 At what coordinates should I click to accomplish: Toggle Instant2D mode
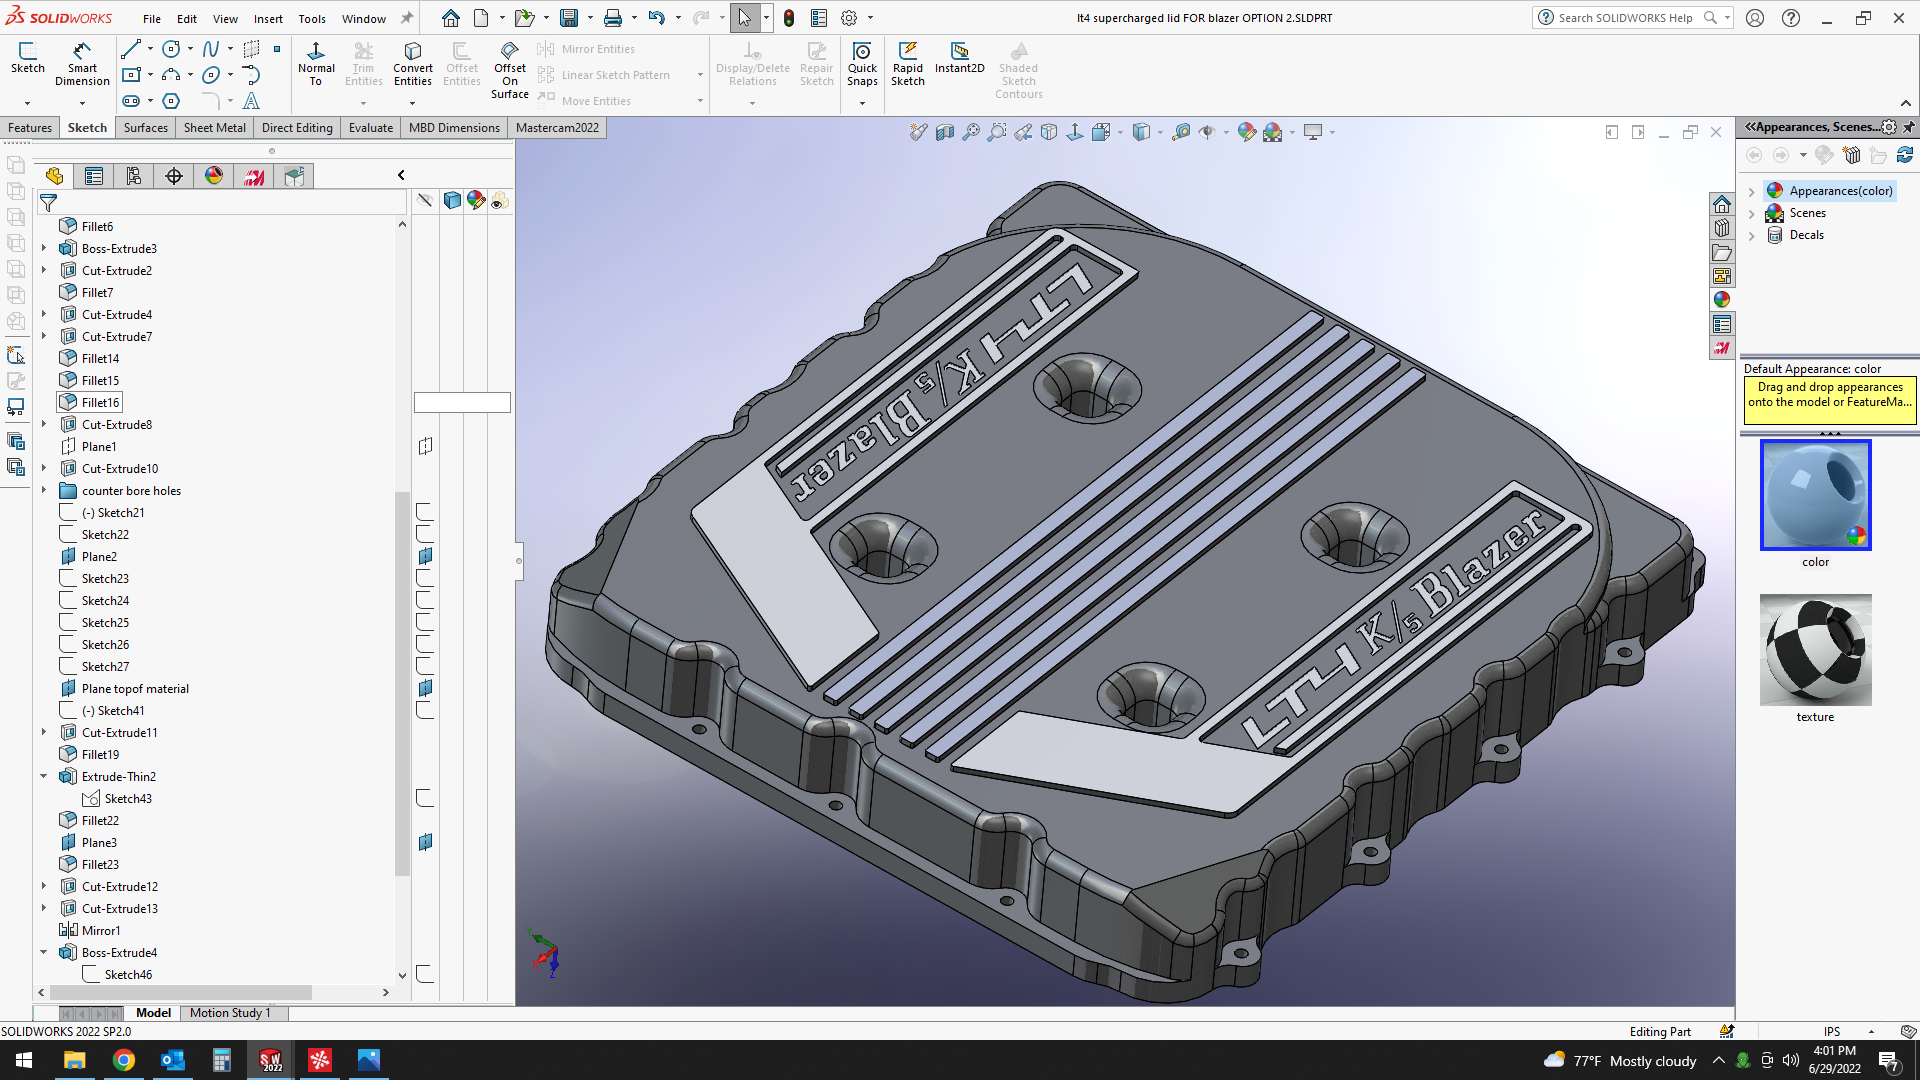coord(959,58)
